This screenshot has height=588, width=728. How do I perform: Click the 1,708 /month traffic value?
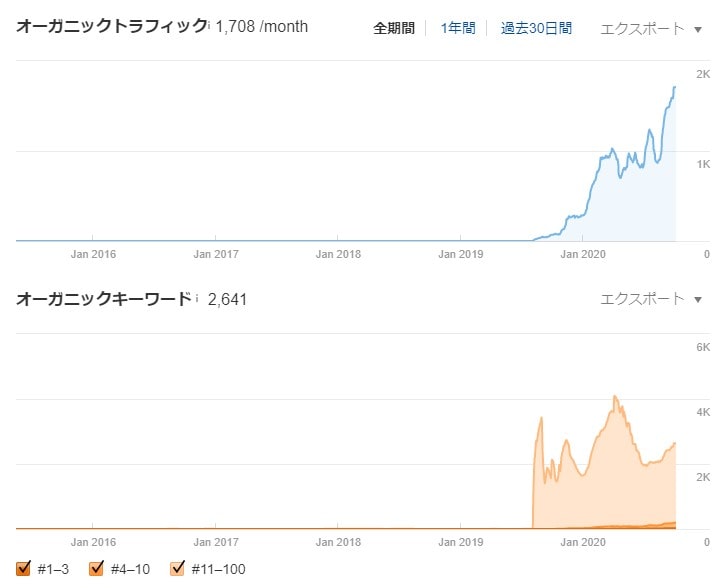tap(262, 27)
